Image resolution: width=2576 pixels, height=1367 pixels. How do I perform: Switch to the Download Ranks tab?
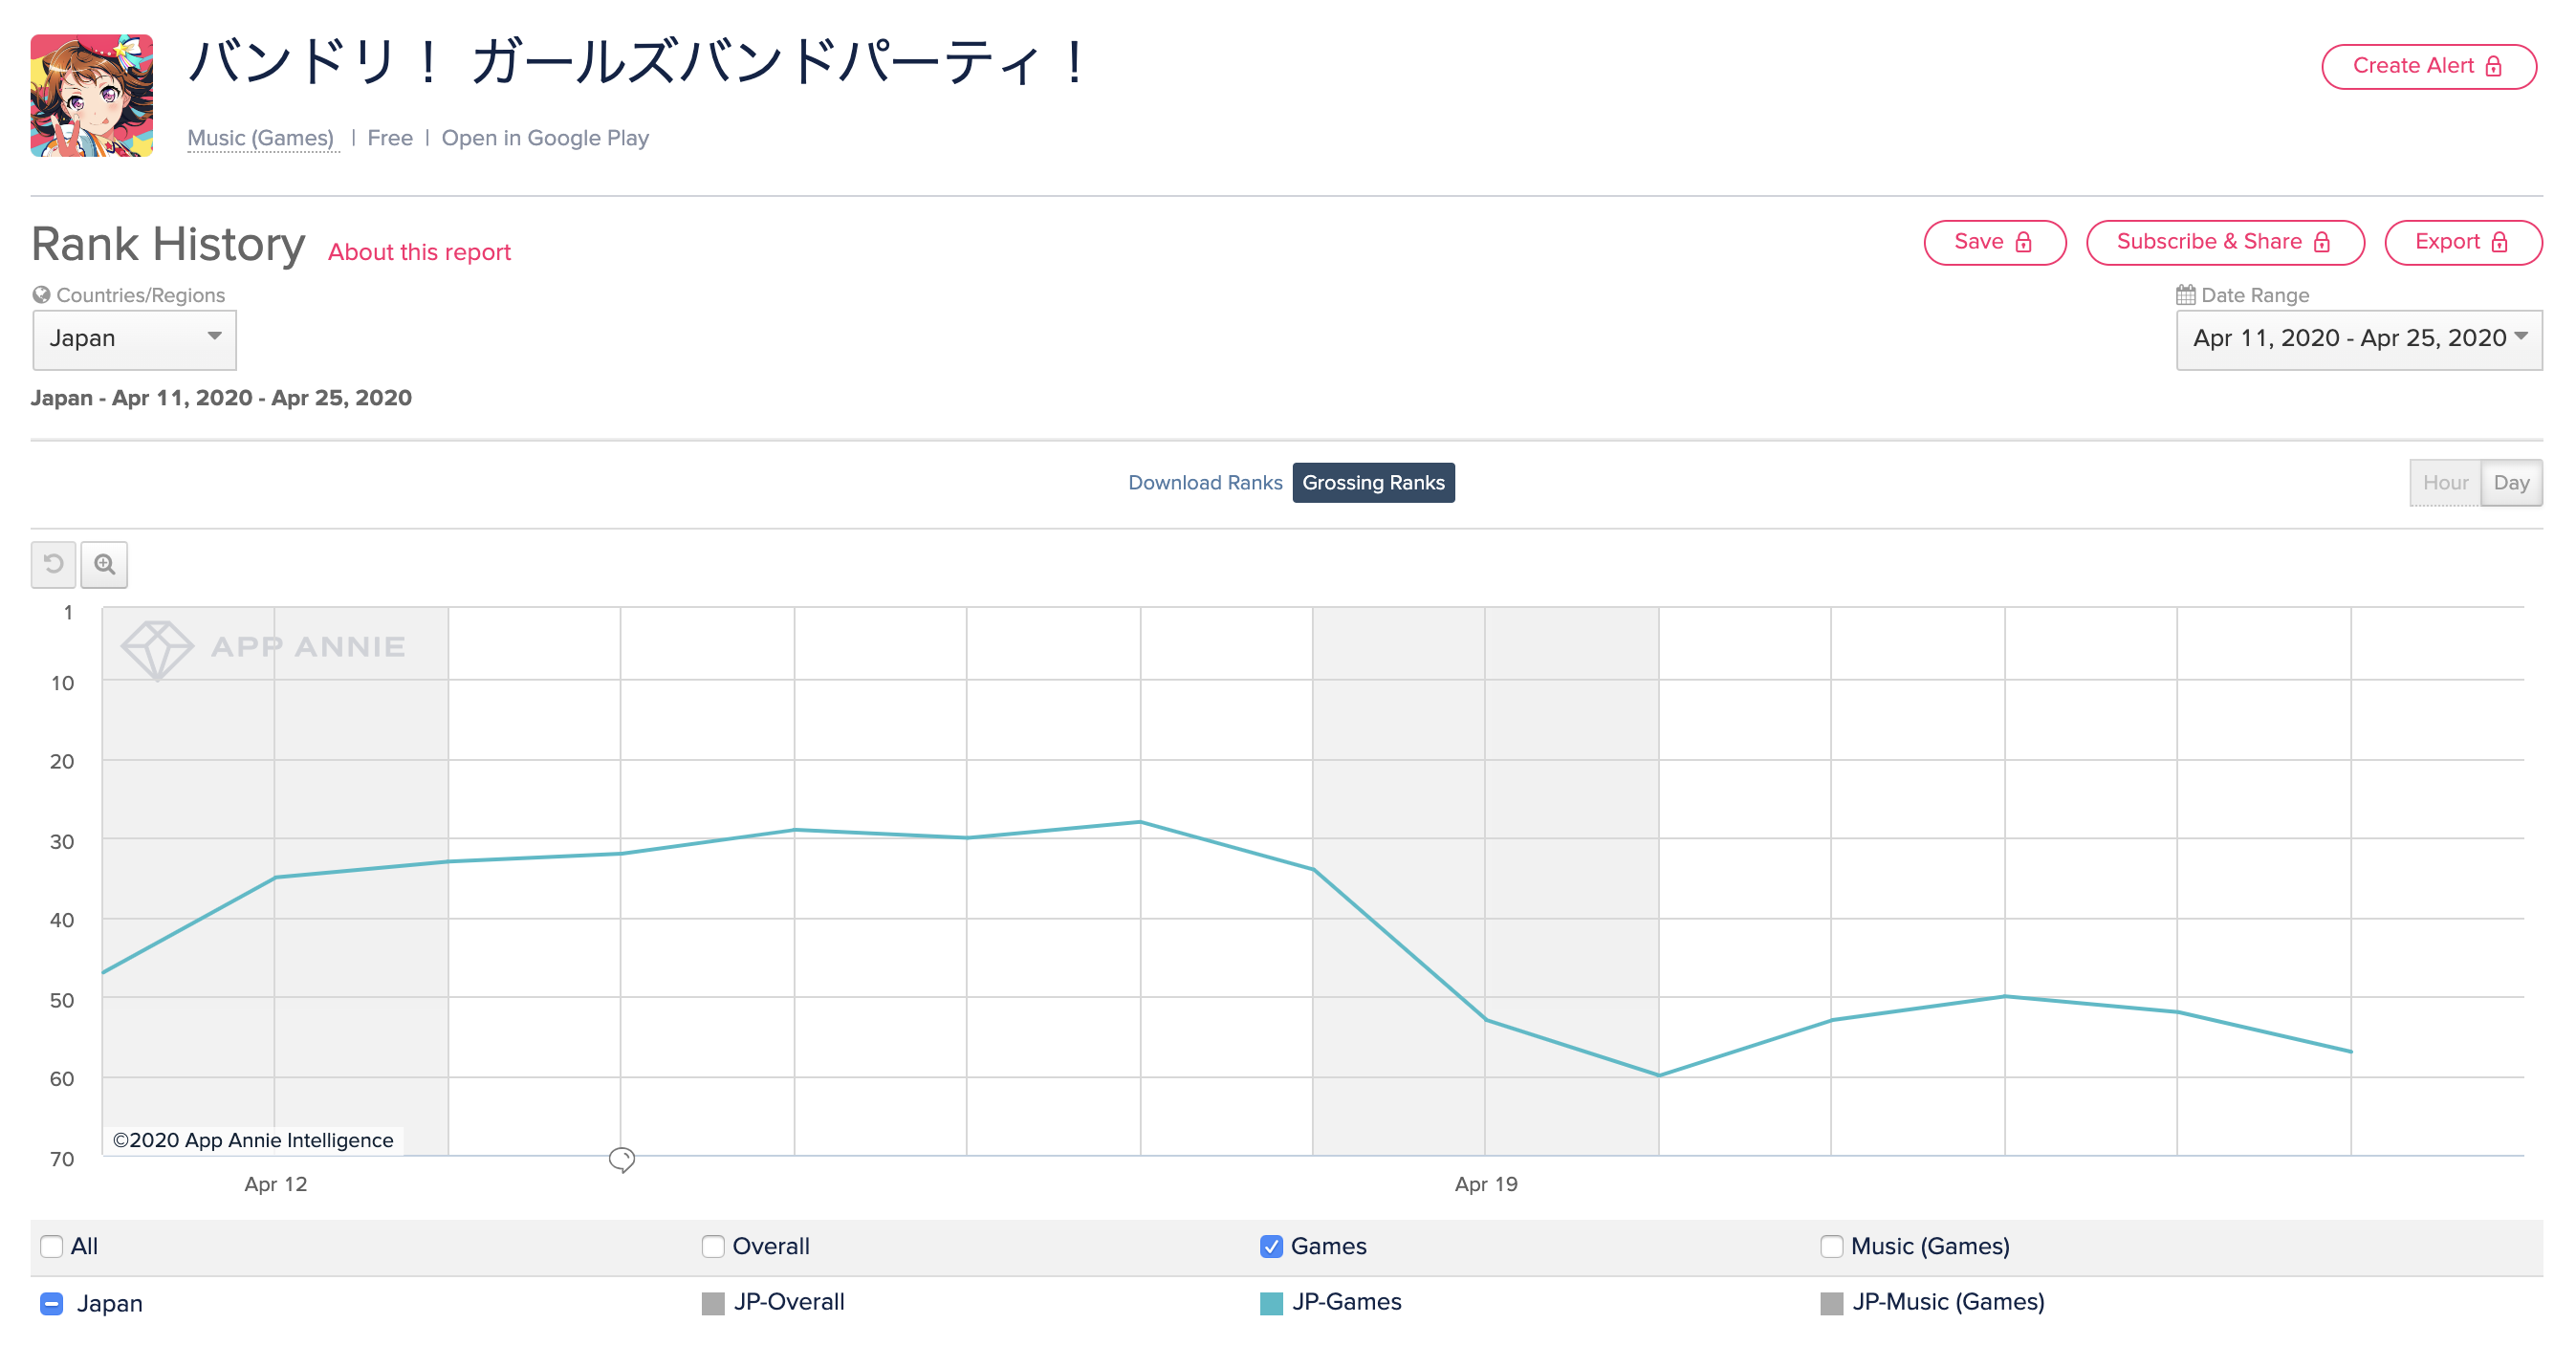(1205, 483)
